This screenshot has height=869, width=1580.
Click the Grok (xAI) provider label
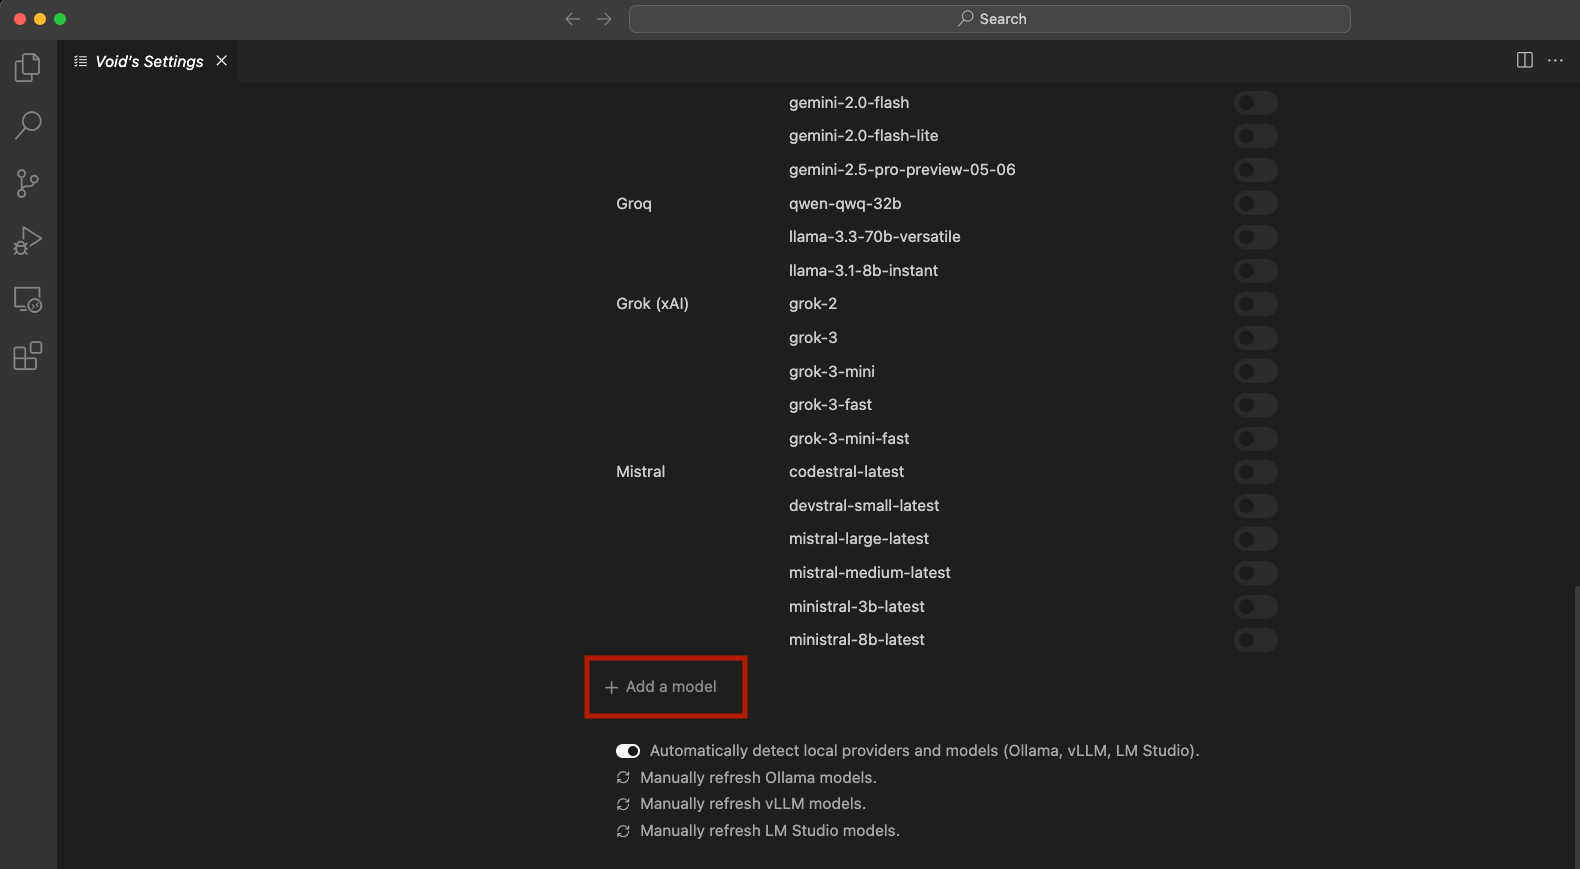point(652,304)
